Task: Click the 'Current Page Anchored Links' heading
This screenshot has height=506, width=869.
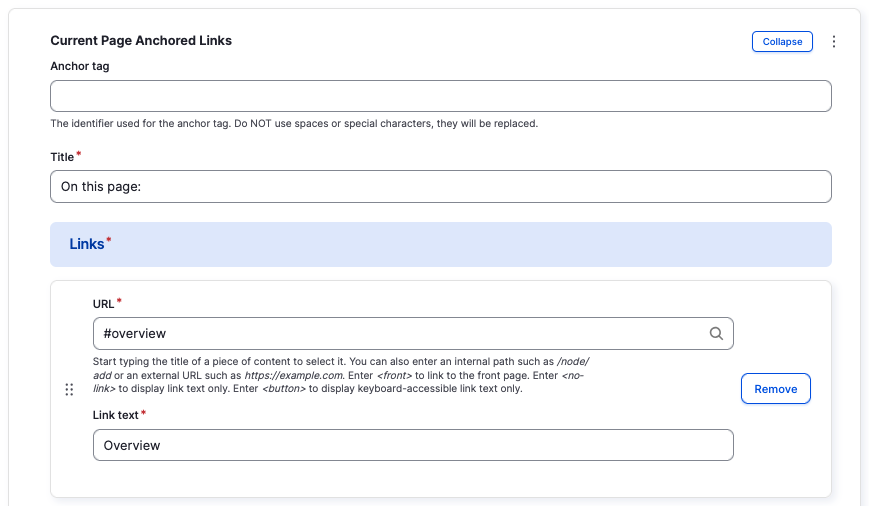Action: pos(141,41)
